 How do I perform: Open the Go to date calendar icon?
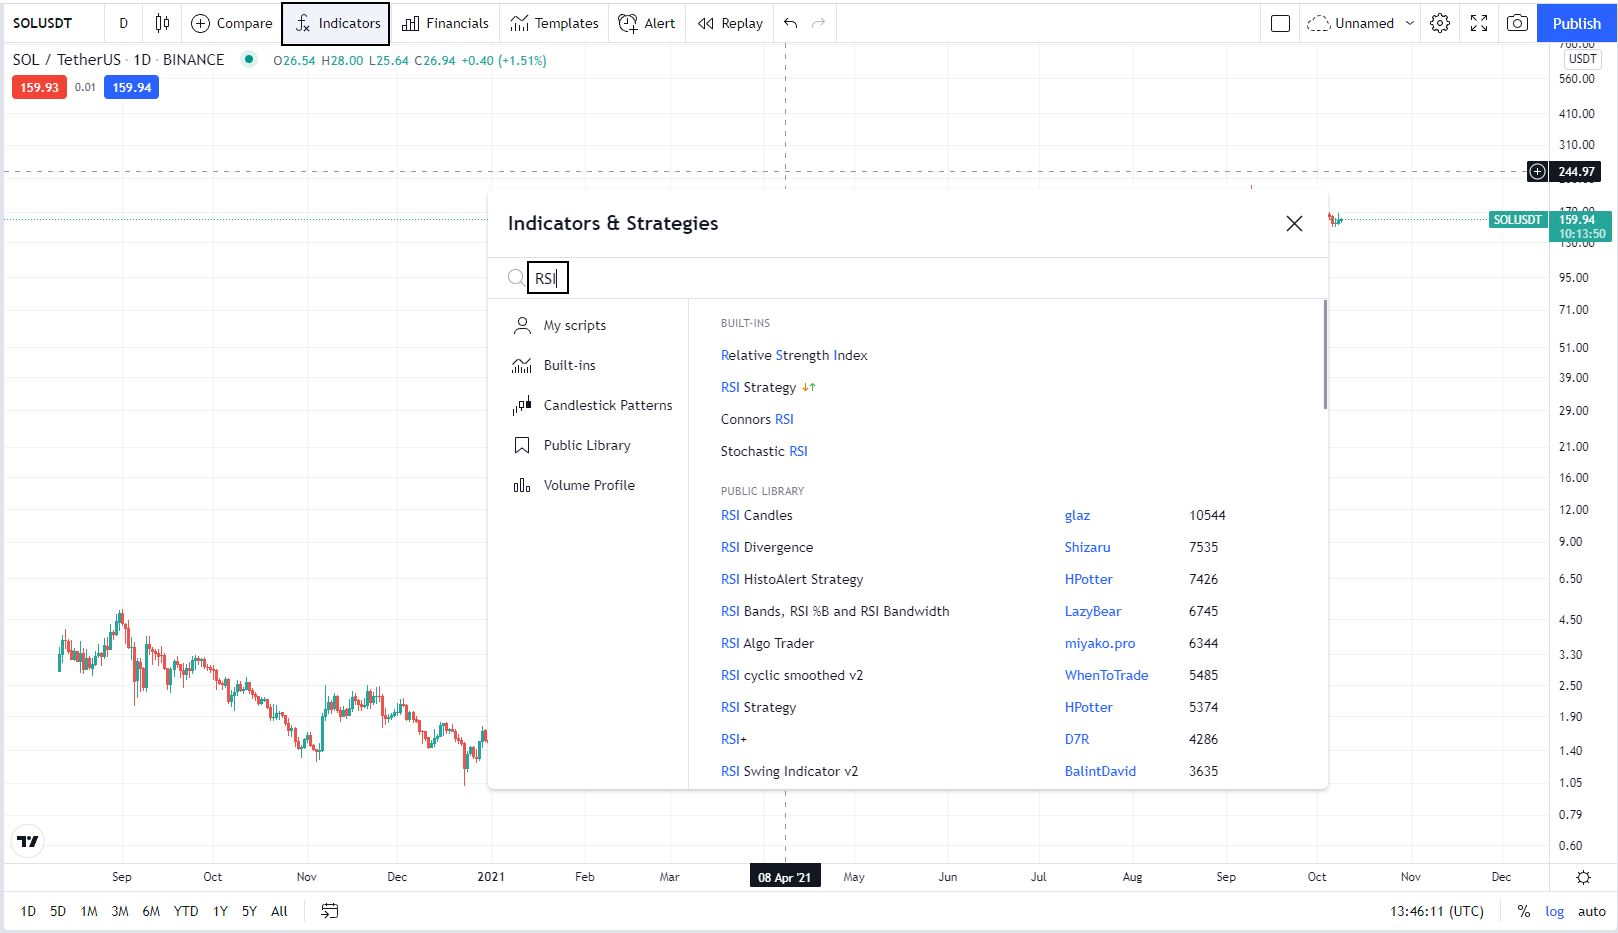(x=330, y=911)
